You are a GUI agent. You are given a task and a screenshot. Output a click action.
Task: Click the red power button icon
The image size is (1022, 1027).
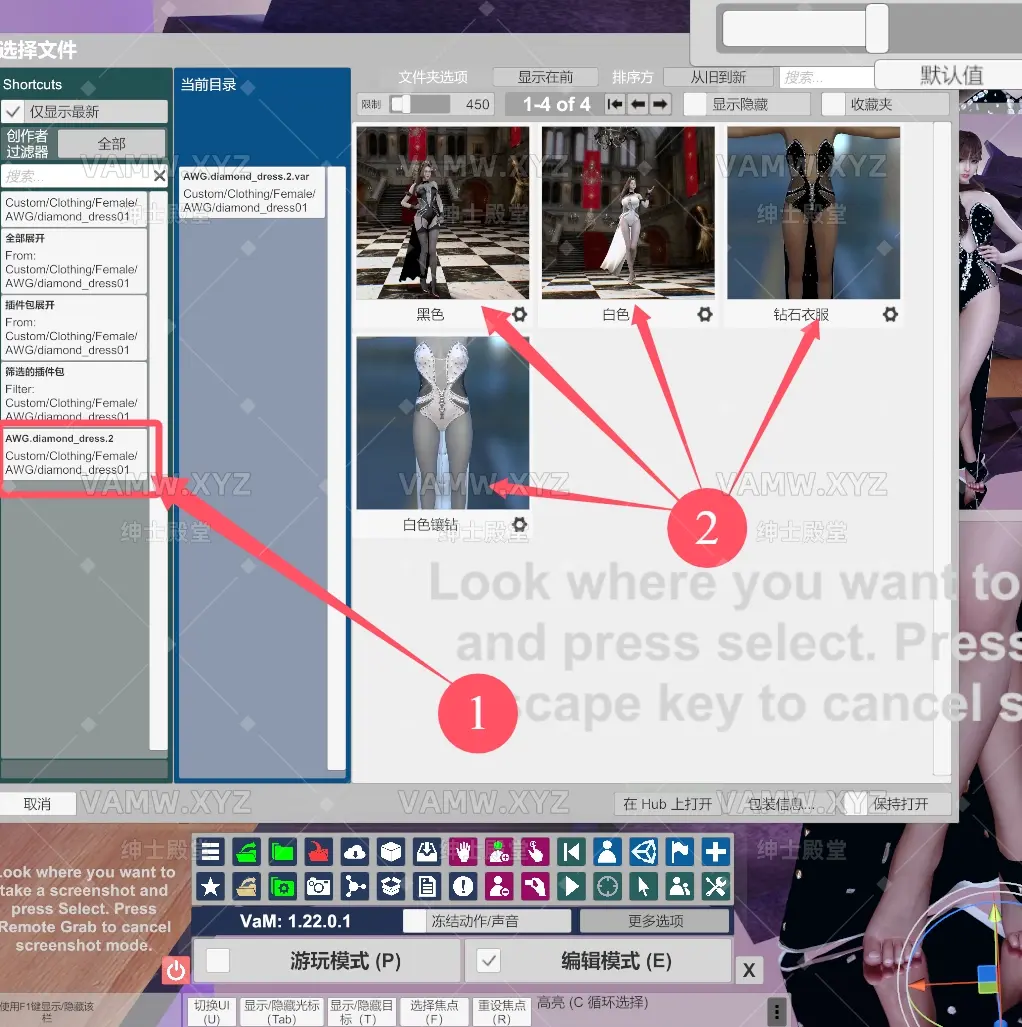click(x=176, y=969)
